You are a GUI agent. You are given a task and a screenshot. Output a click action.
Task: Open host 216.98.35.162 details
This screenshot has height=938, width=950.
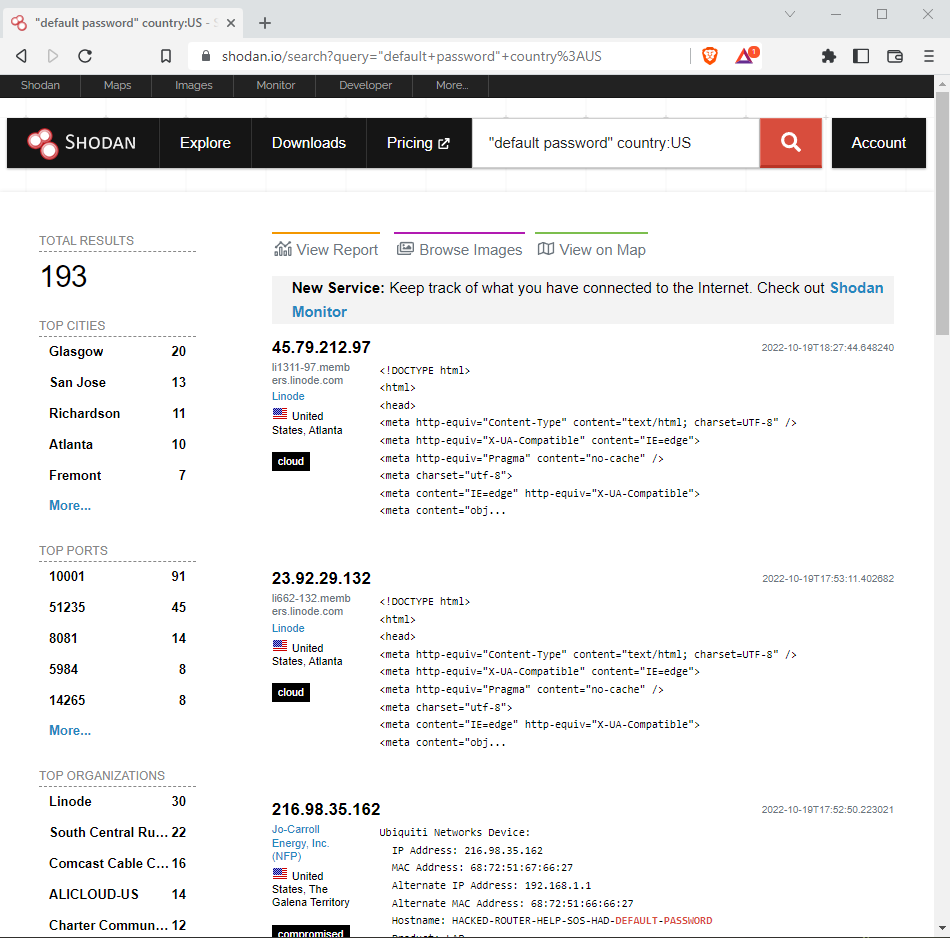(x=326, y=809)
